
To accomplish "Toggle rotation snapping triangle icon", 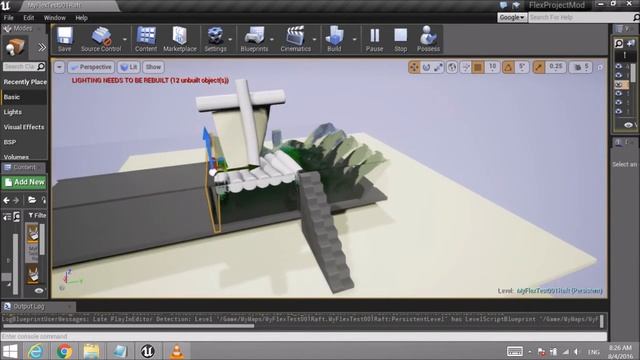I will 508,67.
